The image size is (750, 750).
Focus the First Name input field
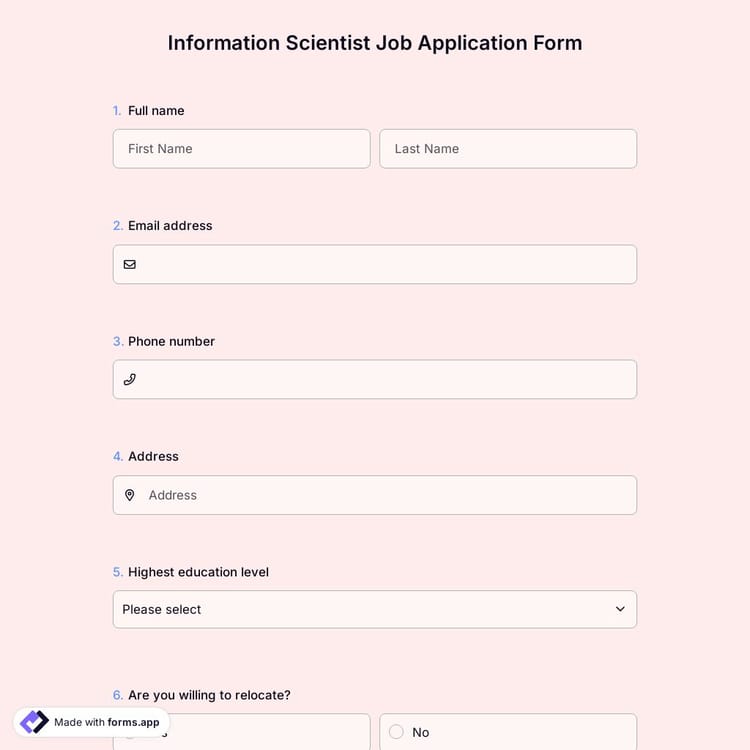[x=241, y=149]
